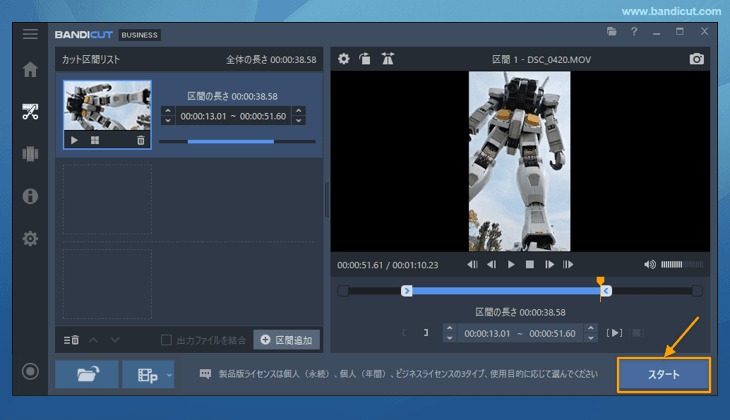Open the output folder icon in the title bar
The image size is (730, 420).
[612, 32]
